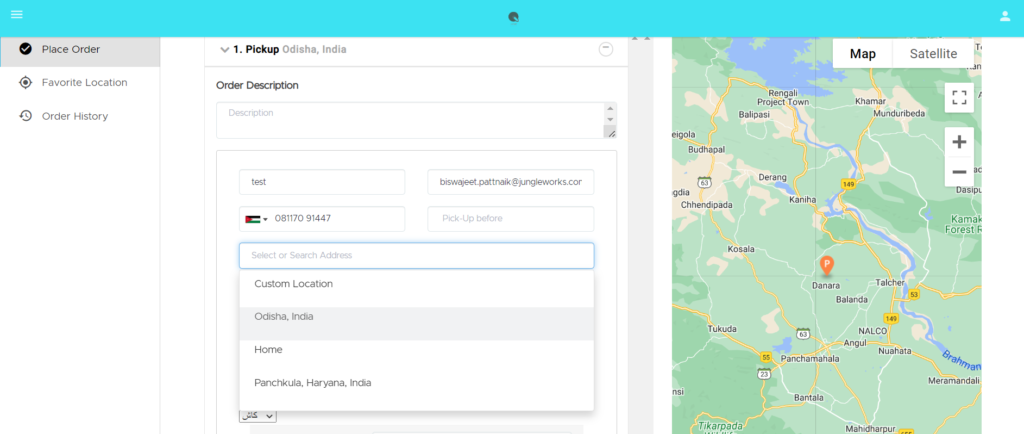Click the Kosala label on the map
This screenshot has width=1024, height=434.
(x=741, y=249)
